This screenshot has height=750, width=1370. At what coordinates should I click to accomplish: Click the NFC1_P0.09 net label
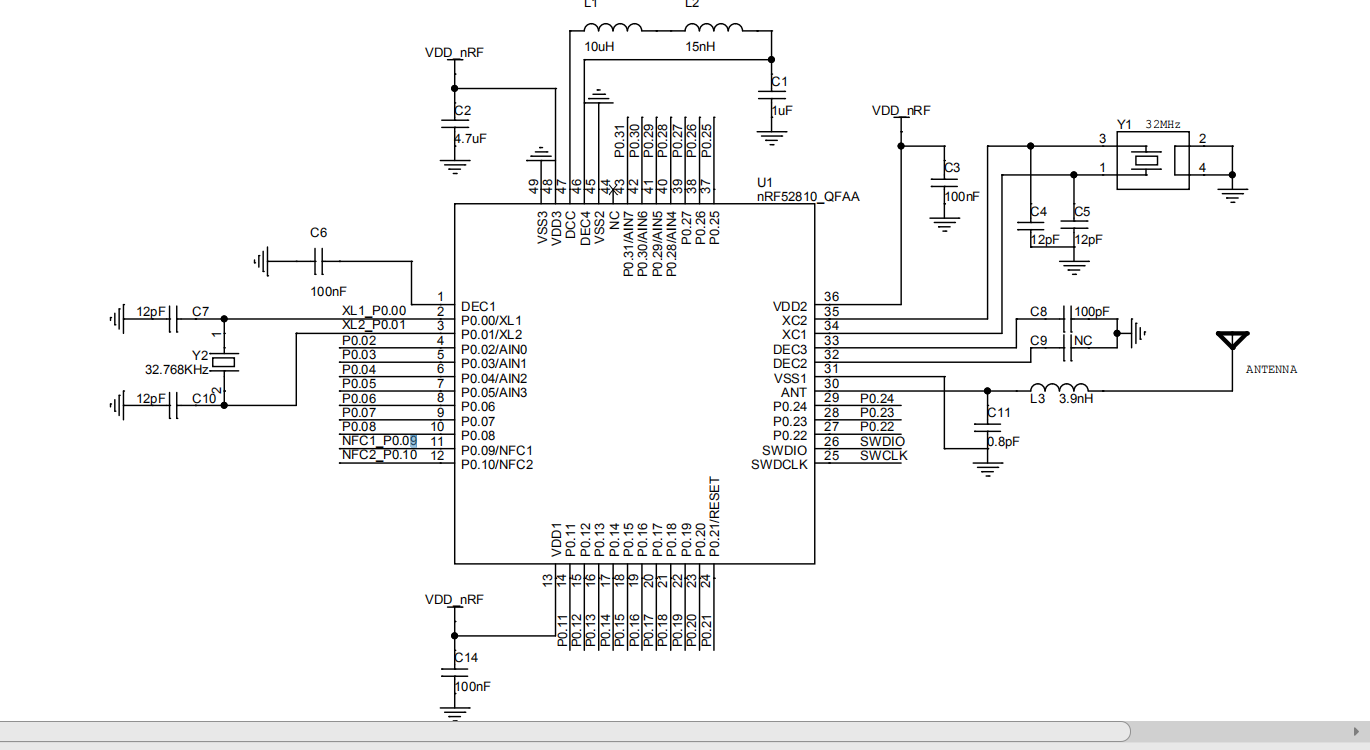pyautogui.click(x=379, y=441)
